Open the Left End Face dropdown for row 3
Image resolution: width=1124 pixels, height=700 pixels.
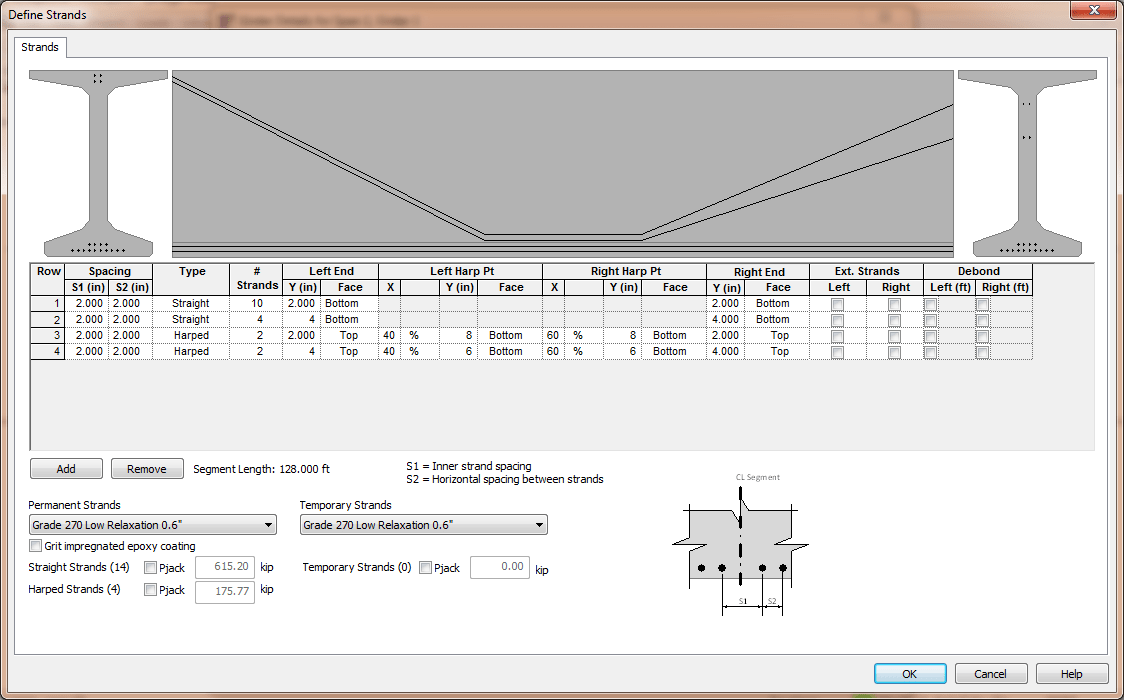click(347, 335)
